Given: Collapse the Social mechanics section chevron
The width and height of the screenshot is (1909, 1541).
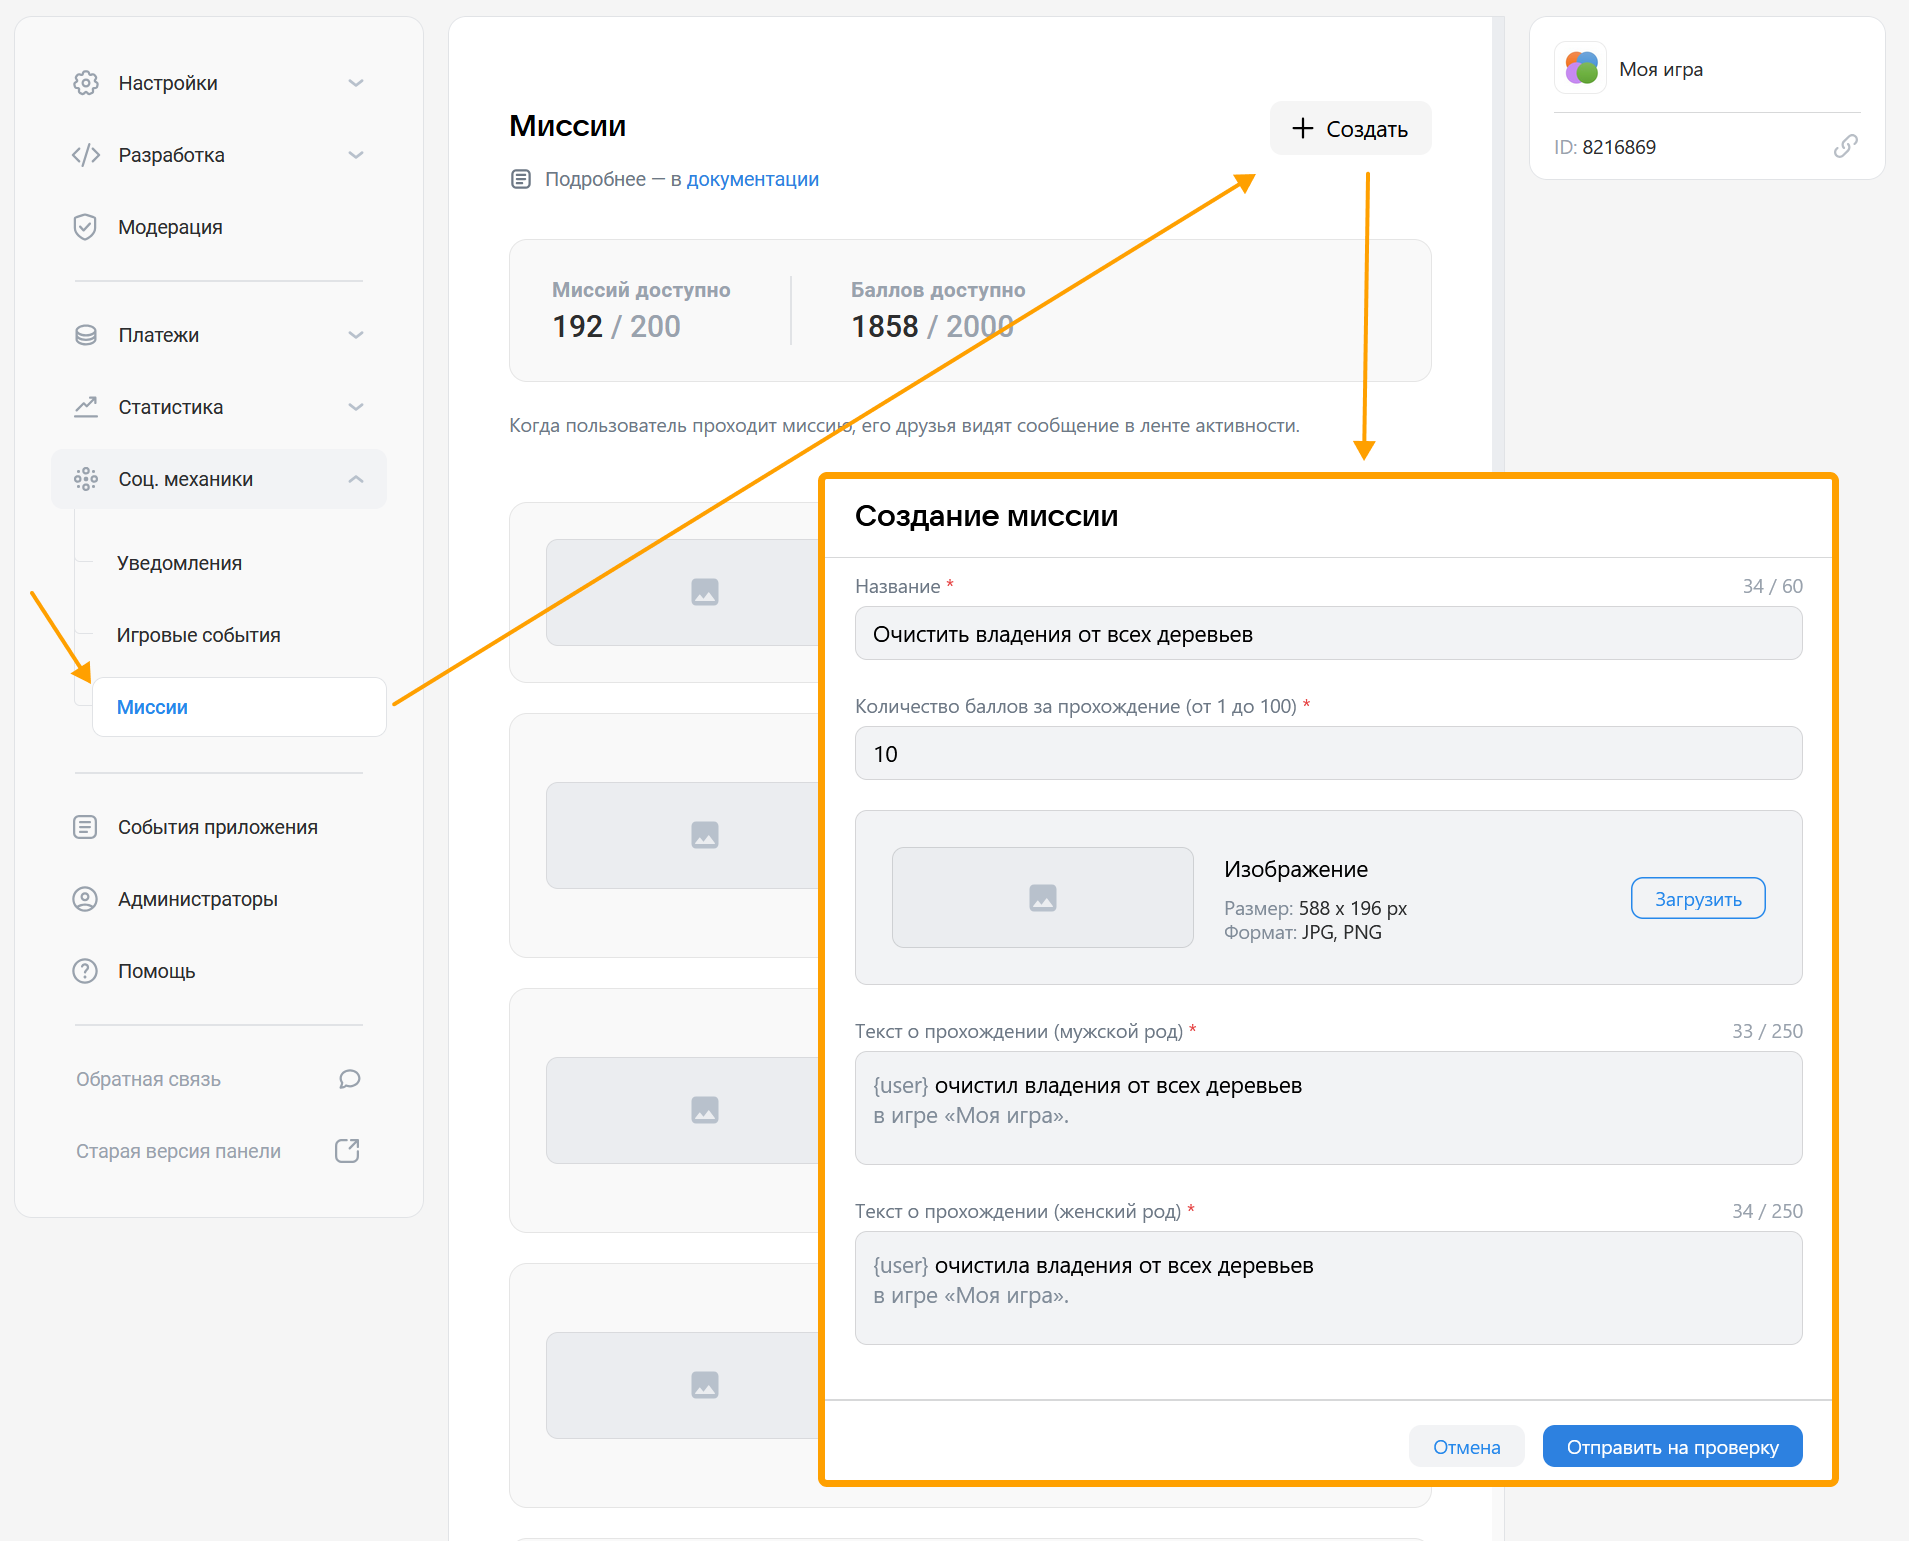Looking at the screenshot, I should (356, 479).
